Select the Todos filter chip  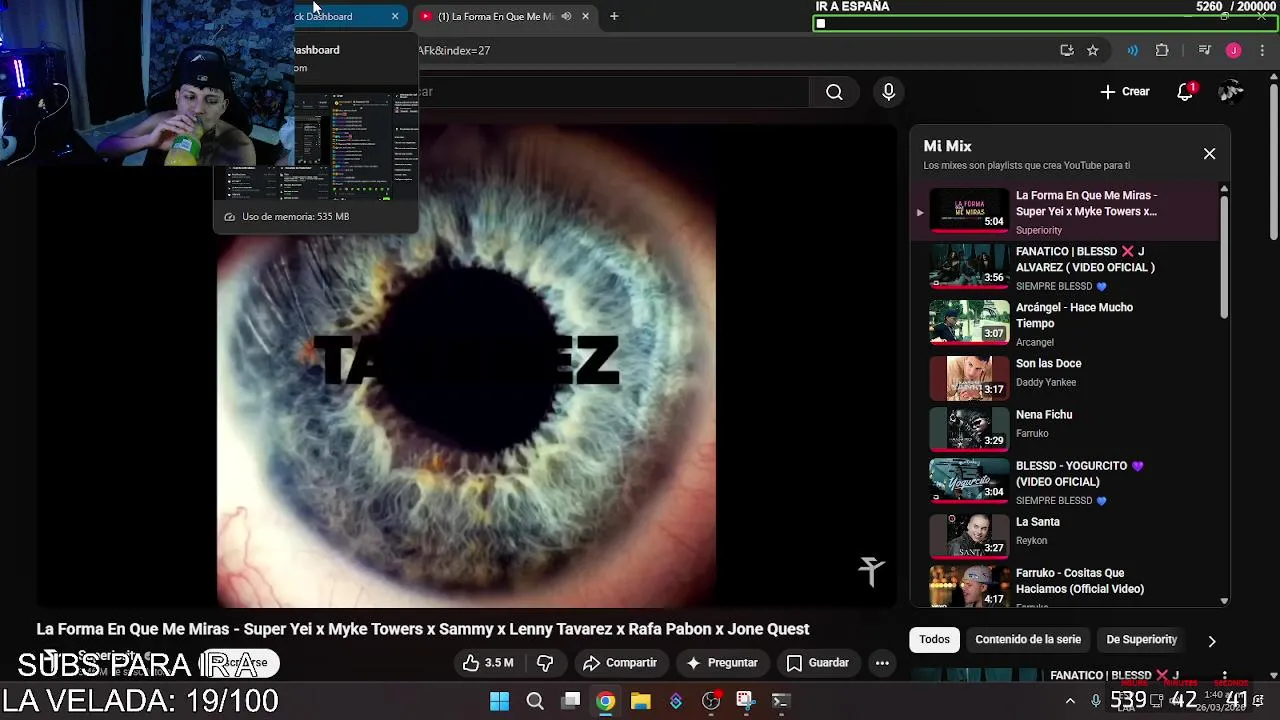click(934, 640)
